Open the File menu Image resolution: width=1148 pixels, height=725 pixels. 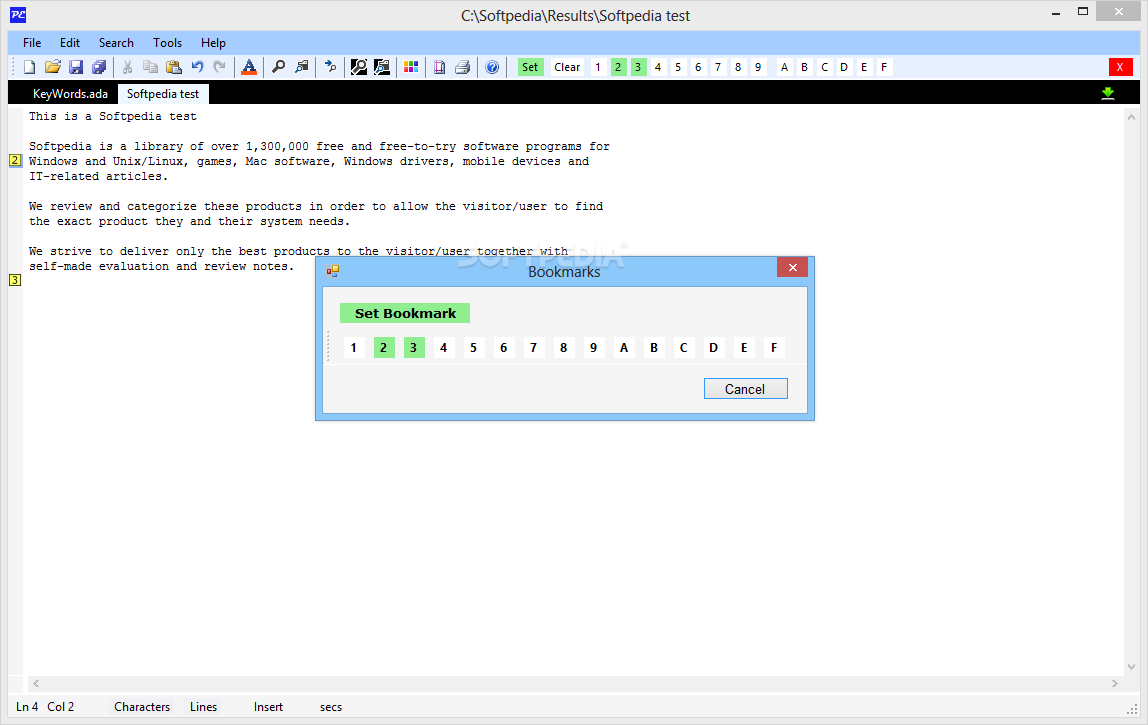[x=32, y=42]
